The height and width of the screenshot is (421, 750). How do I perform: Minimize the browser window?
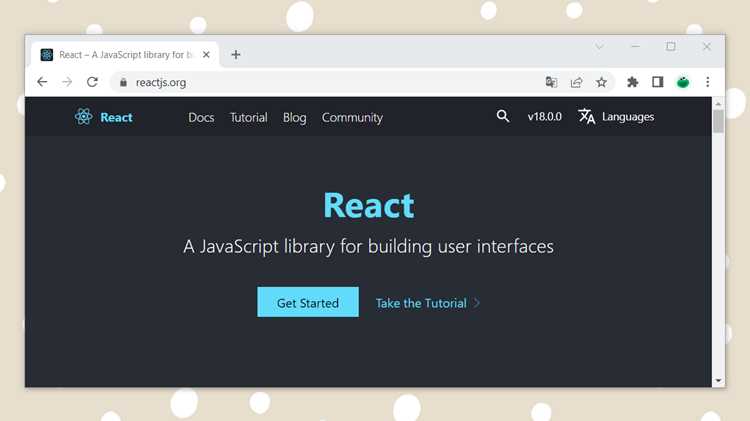[635, 46]
